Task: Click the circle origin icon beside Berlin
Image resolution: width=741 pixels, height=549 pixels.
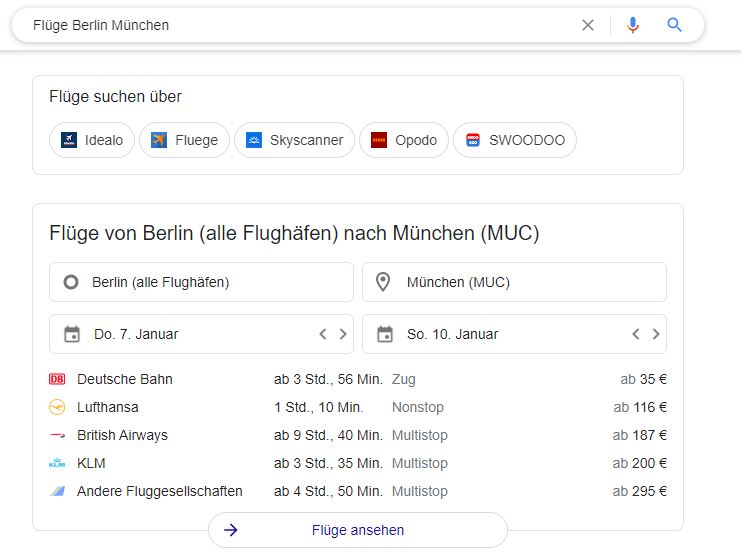Action: [x=71, y=282]
